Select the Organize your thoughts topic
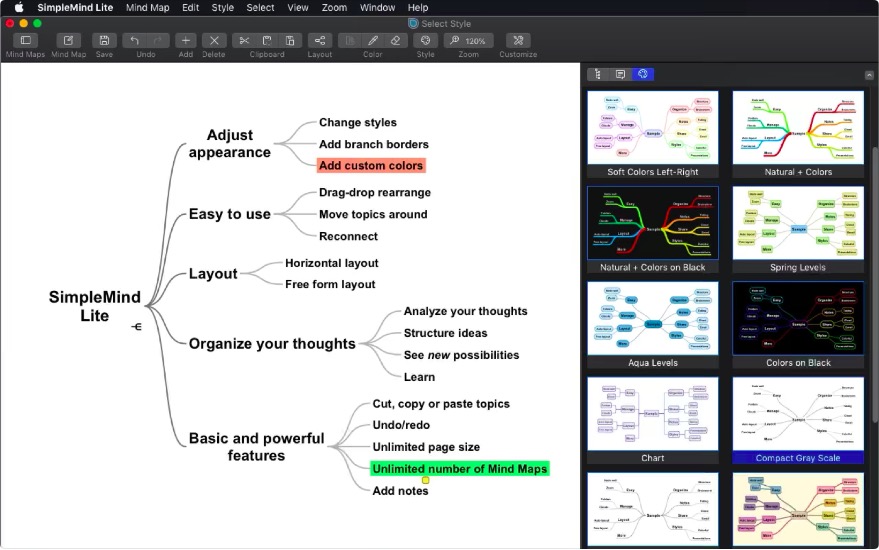 [x=272, y=344]
